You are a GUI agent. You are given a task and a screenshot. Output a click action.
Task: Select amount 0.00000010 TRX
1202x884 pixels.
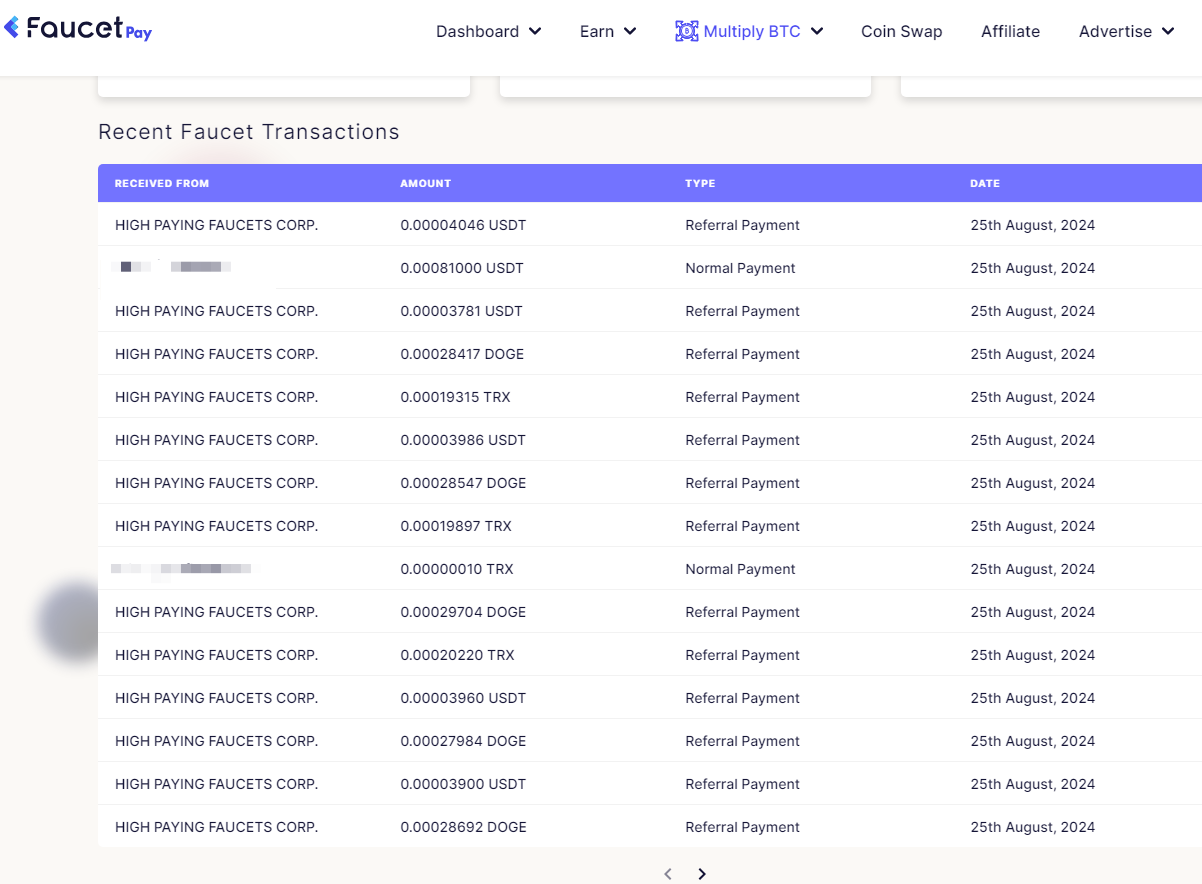[x=457, y=569]
